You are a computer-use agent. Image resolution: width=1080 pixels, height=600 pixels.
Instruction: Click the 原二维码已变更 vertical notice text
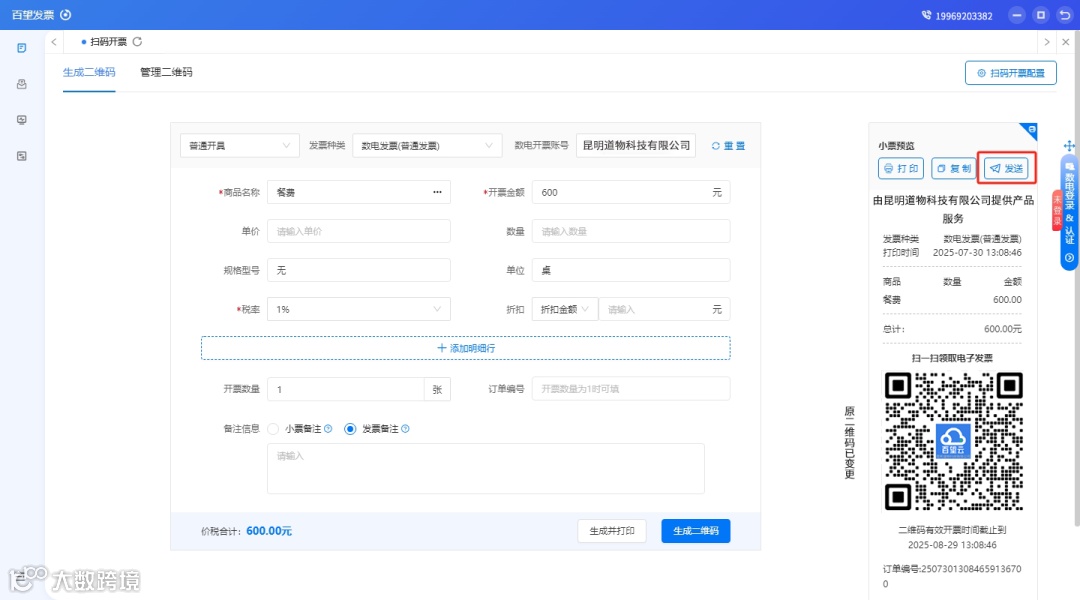point(850,443)
